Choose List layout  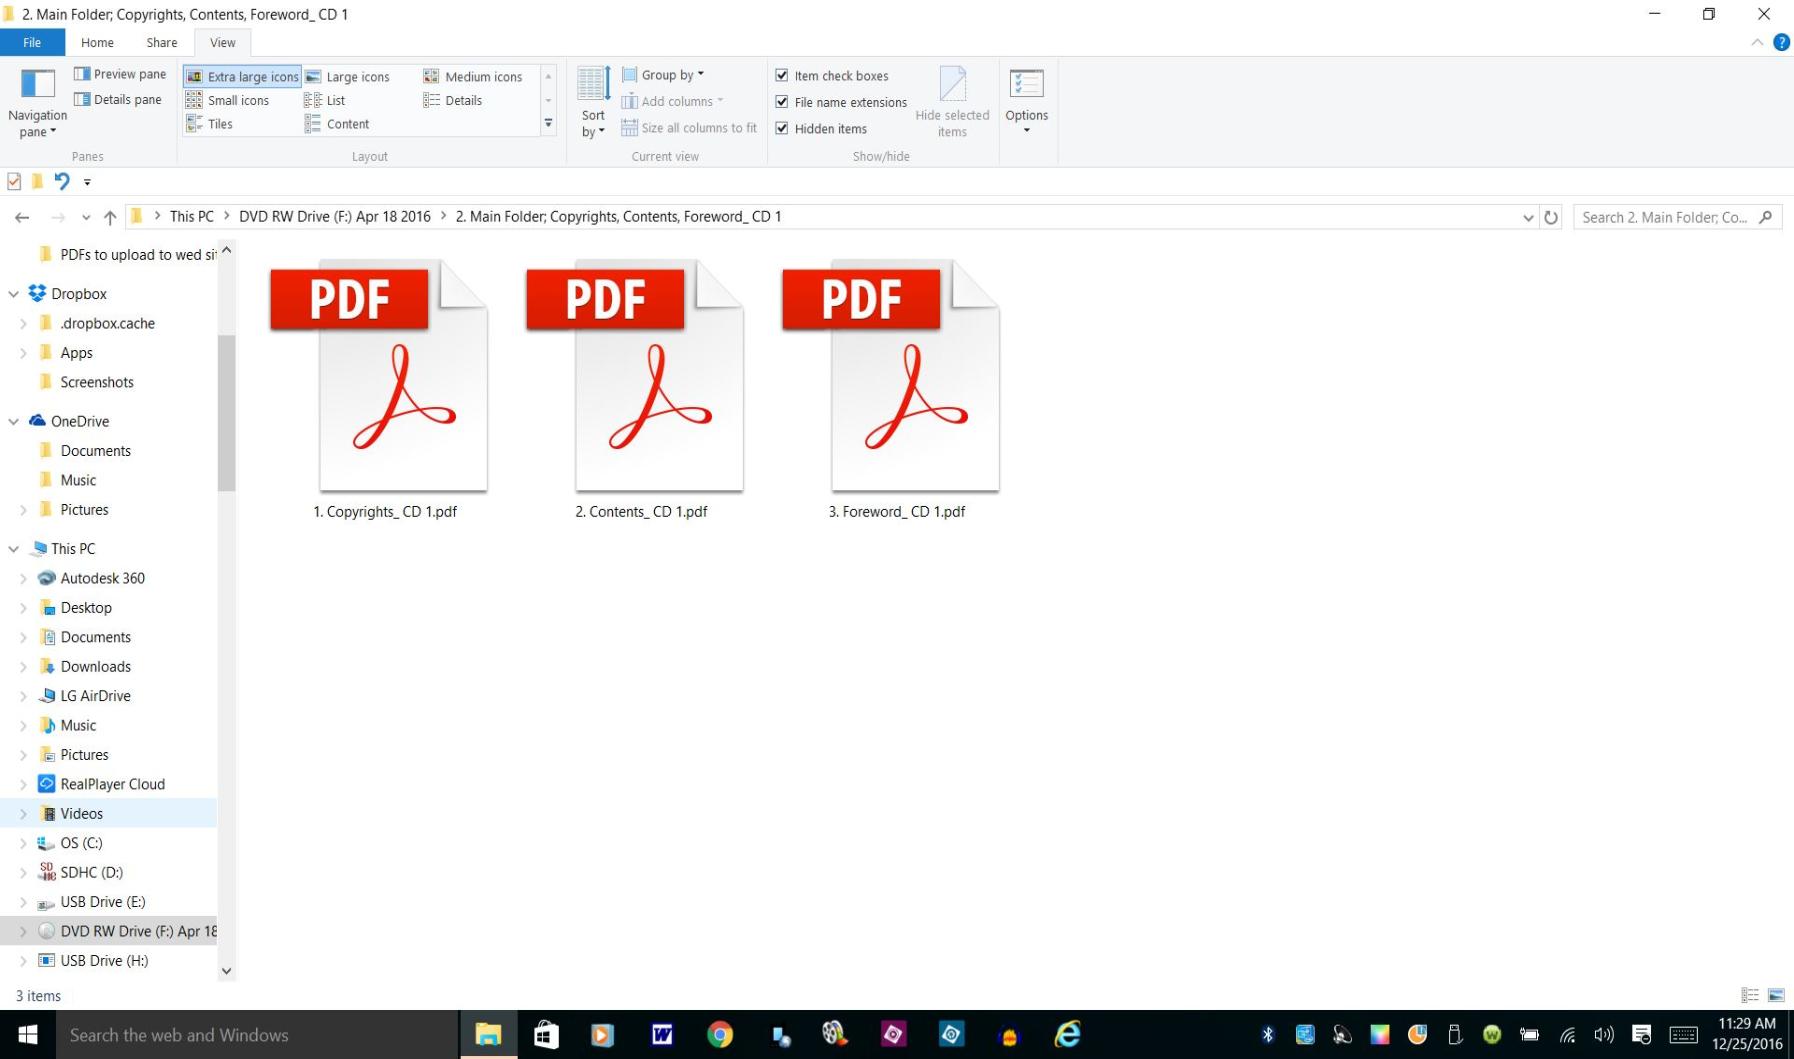(x=325, y=100)
